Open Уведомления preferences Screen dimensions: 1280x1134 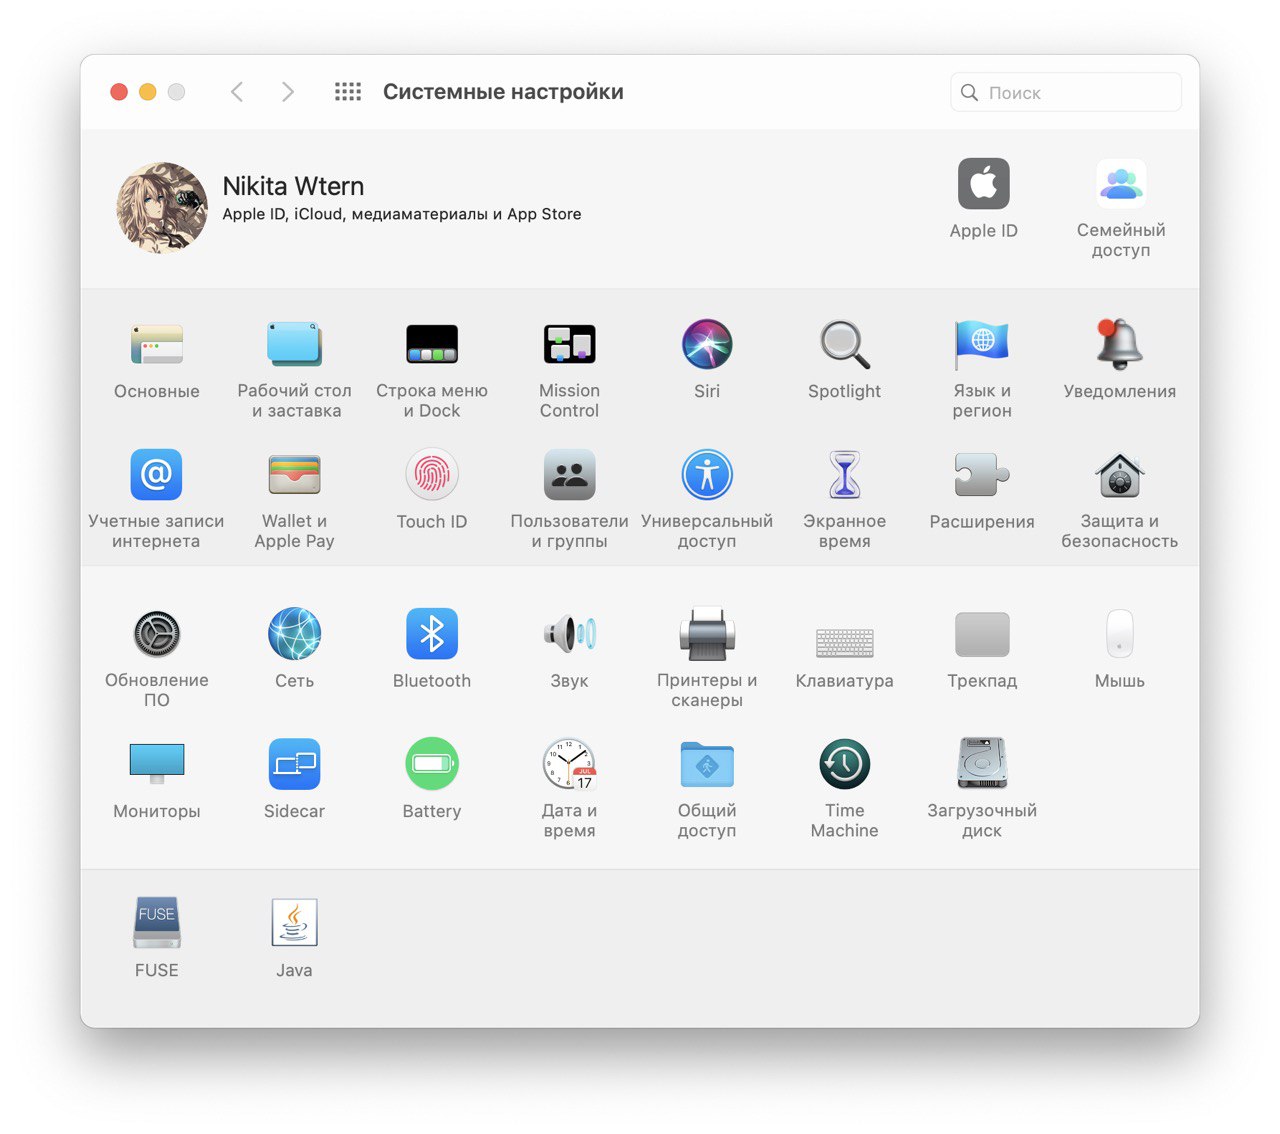[x=1120, y=345]
